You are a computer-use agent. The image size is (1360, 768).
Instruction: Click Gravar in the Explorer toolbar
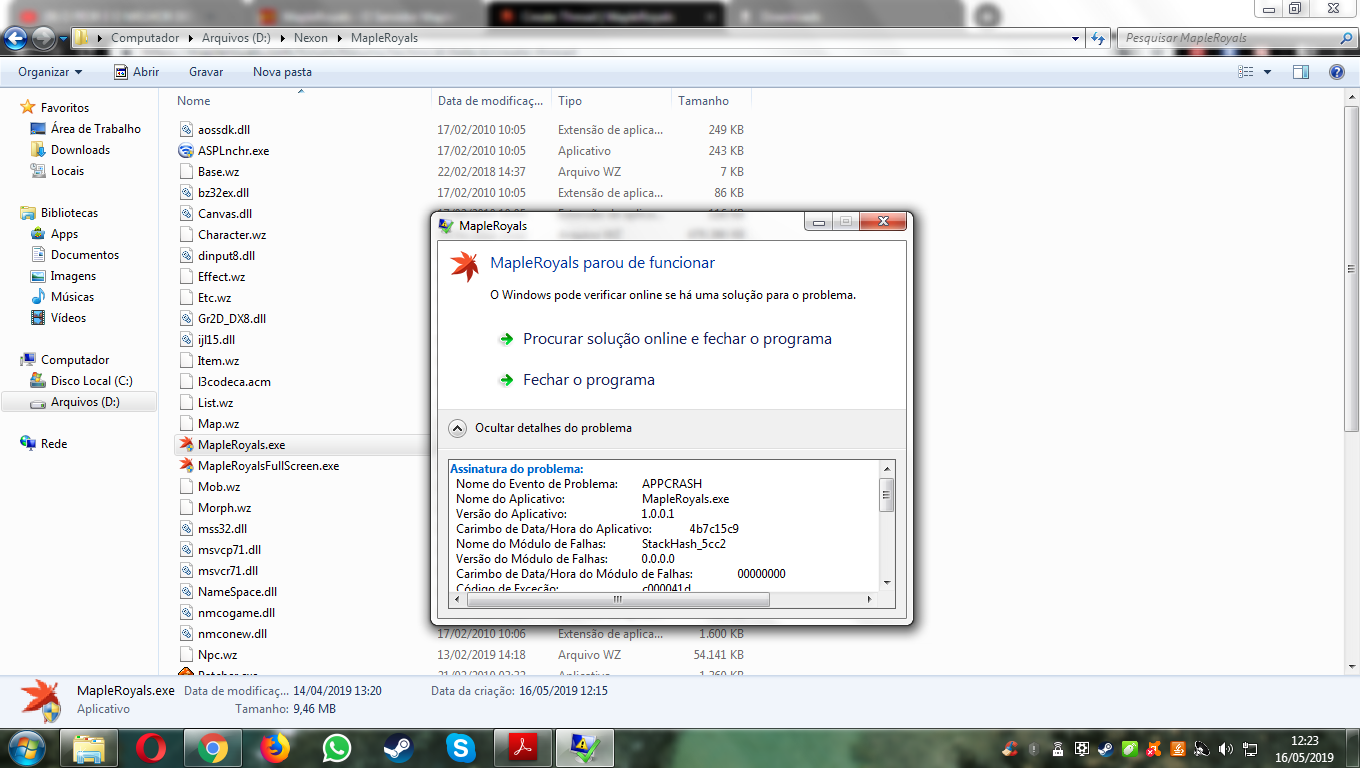tap(206, 72)
